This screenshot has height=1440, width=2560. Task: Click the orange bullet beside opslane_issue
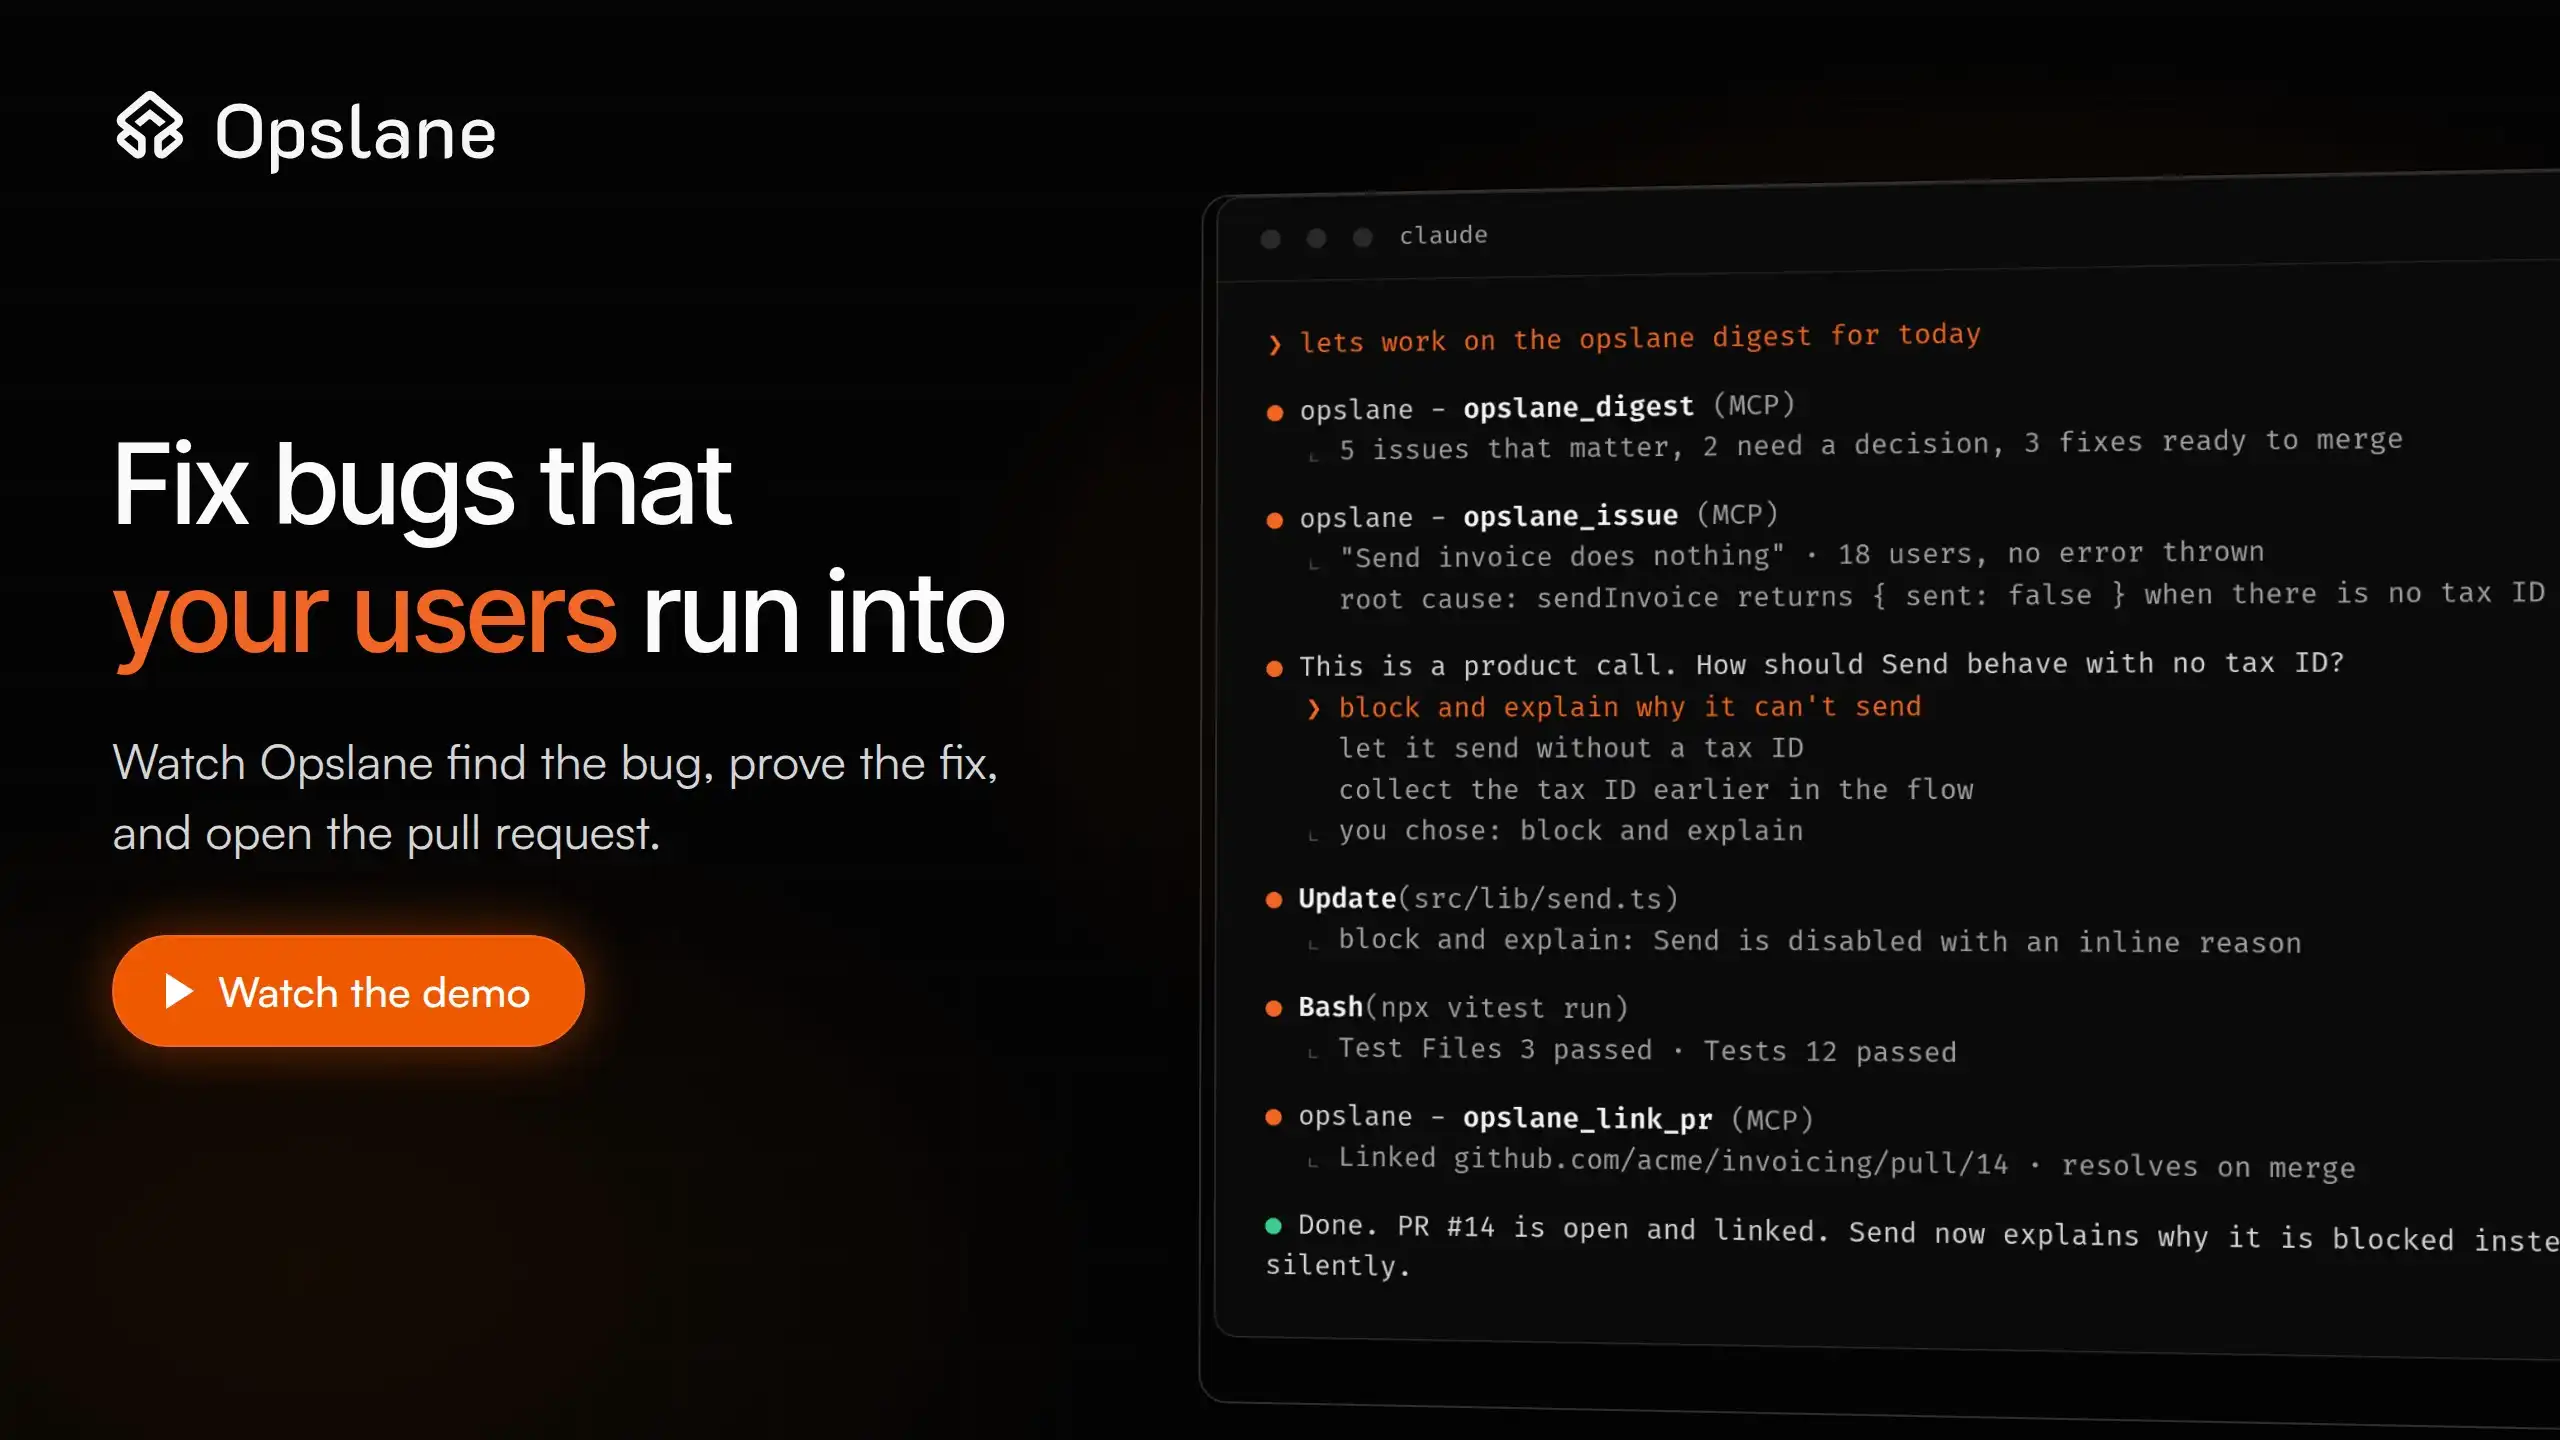(x=1275, y=520)
